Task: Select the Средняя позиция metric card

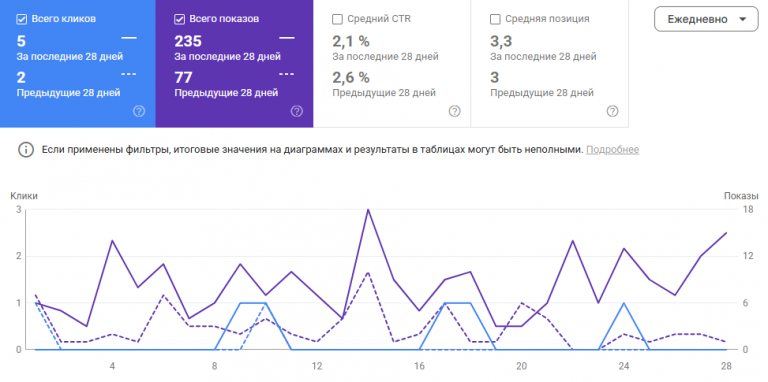Action: coord(550,64)
